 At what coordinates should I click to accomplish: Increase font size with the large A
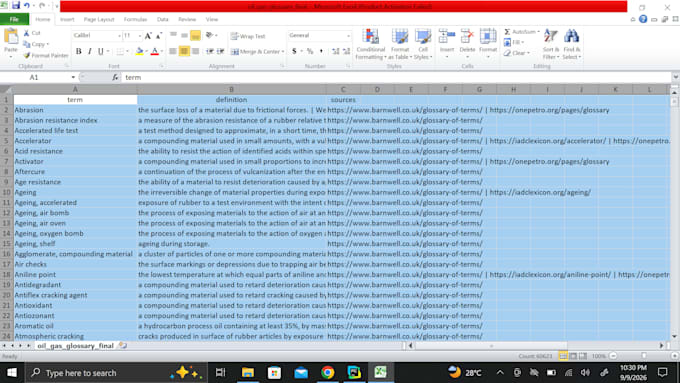click(x=148, y=36)
